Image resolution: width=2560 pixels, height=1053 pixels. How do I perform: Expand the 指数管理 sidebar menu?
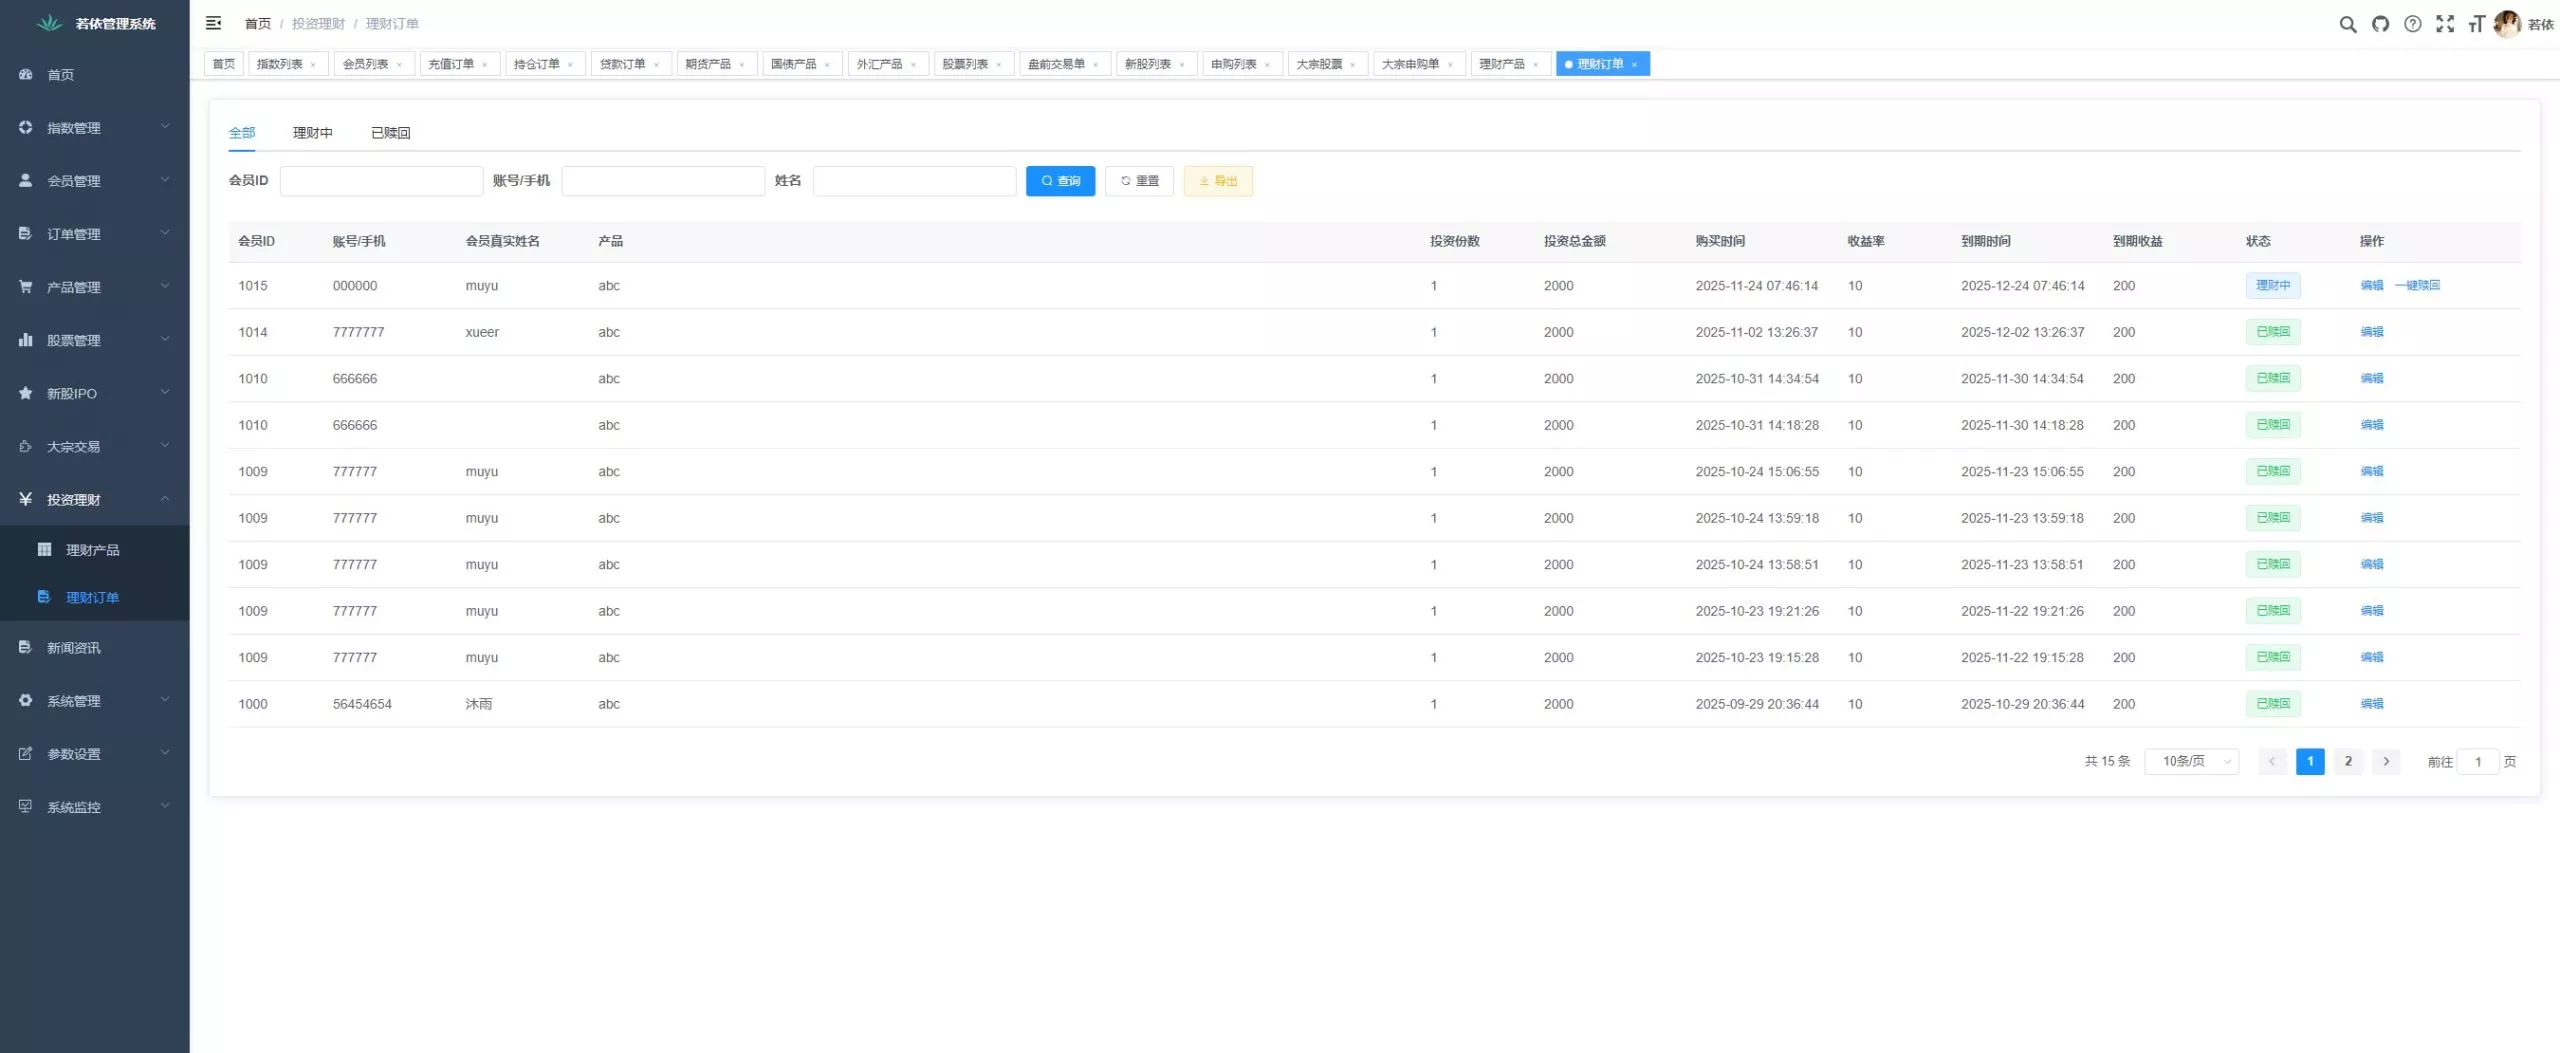point(94,128)
